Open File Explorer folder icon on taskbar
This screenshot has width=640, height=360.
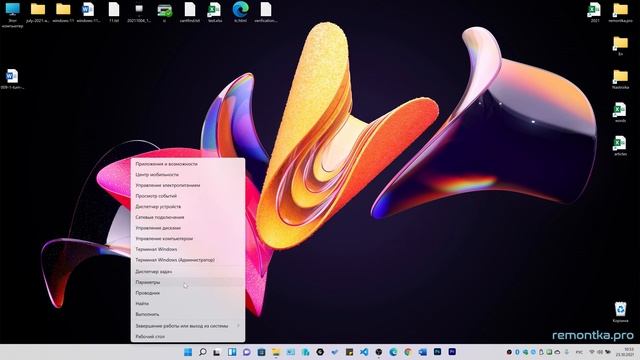pyautogui.click(x=276, y=352)
